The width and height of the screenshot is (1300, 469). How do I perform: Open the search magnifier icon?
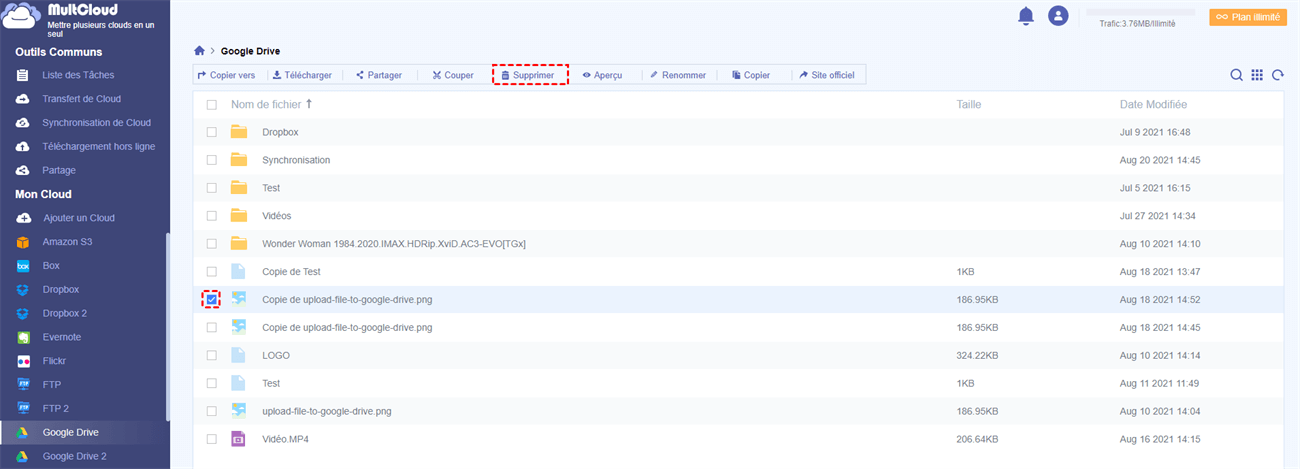coord(1237,75)
